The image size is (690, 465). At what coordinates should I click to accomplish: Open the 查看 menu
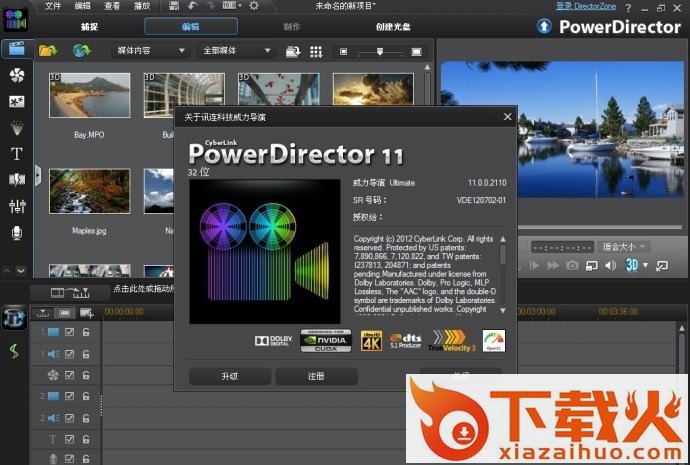click(112, 6)
